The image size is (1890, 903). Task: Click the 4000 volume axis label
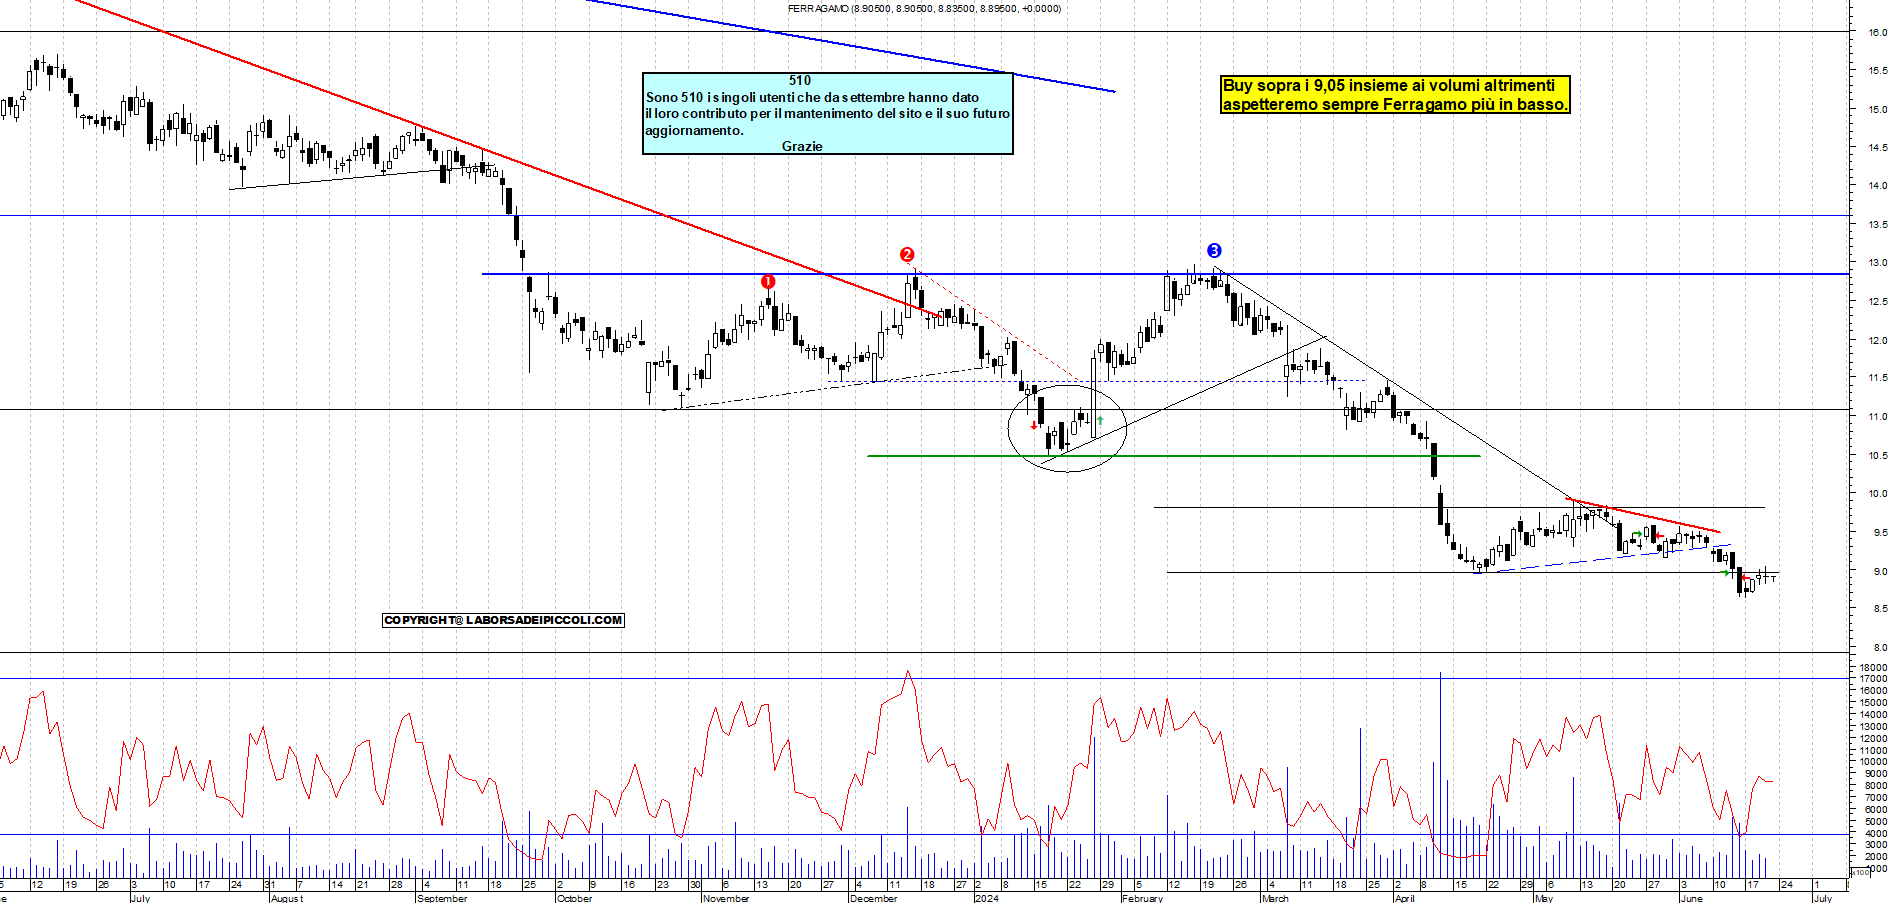click(1875, 833)
